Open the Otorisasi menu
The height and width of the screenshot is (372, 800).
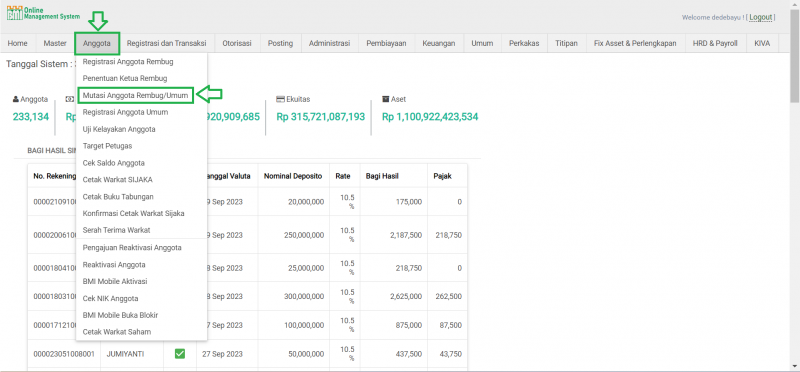click(237, 43)
